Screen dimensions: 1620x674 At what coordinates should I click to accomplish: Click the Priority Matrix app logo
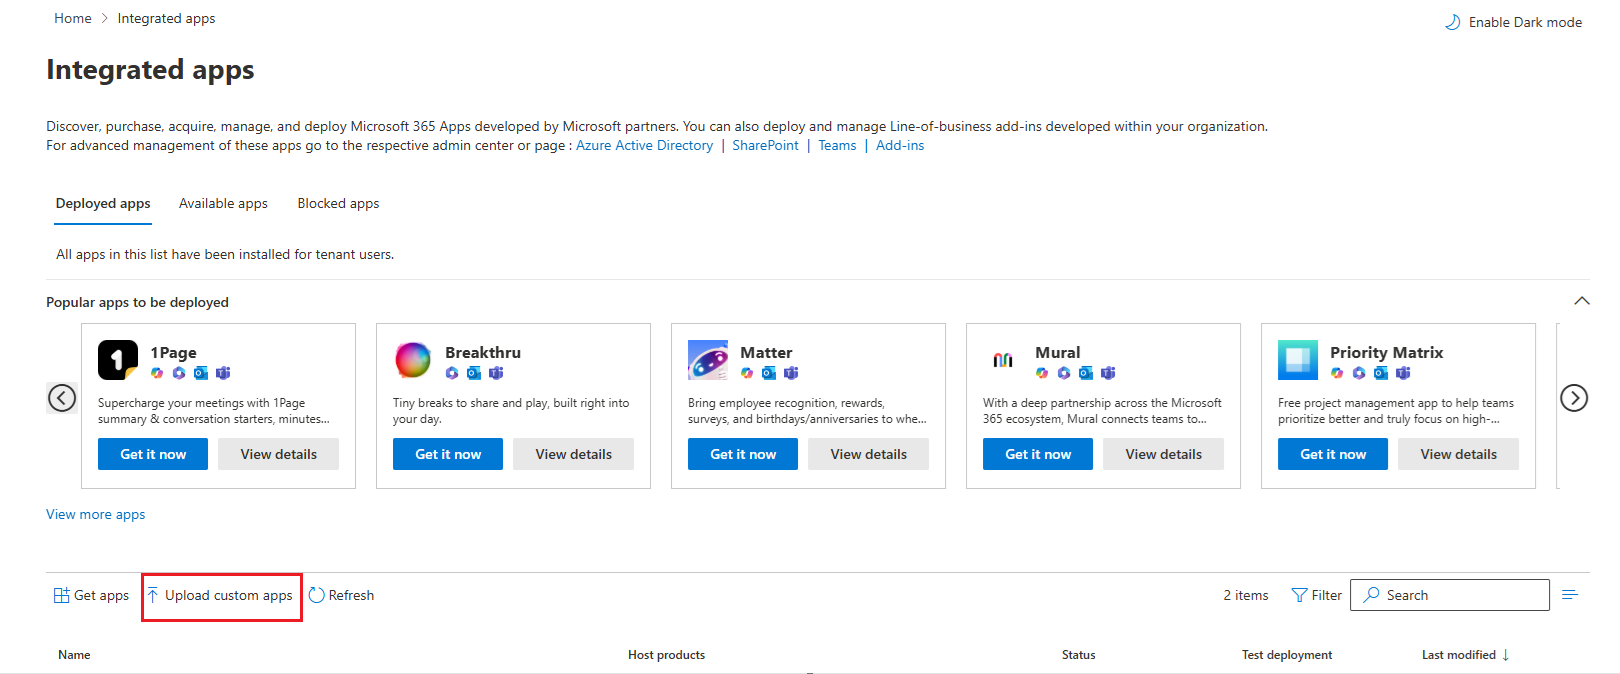click(x=1298, y=360)
